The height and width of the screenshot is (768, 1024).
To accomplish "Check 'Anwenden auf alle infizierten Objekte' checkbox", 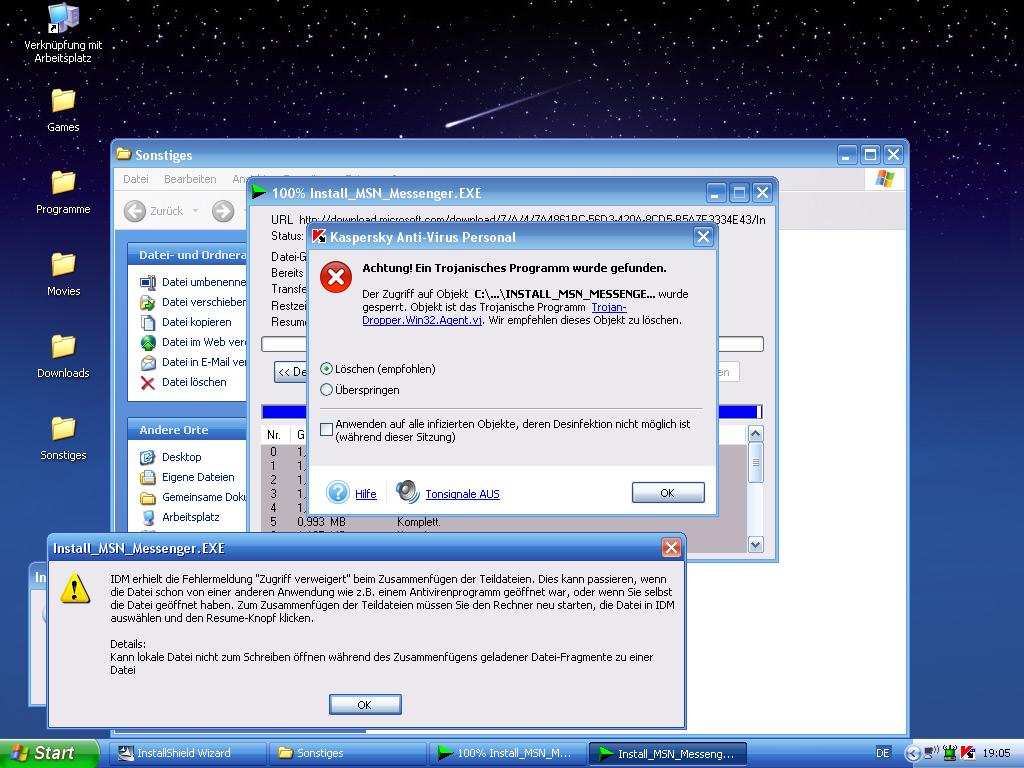I will pos(327,430).
